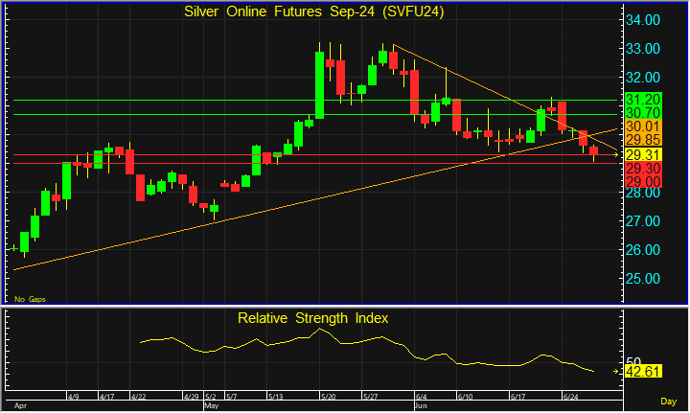The image size is (690, 413).
Task: Select the red 29.30 support price tag
Action: point(639,170)
